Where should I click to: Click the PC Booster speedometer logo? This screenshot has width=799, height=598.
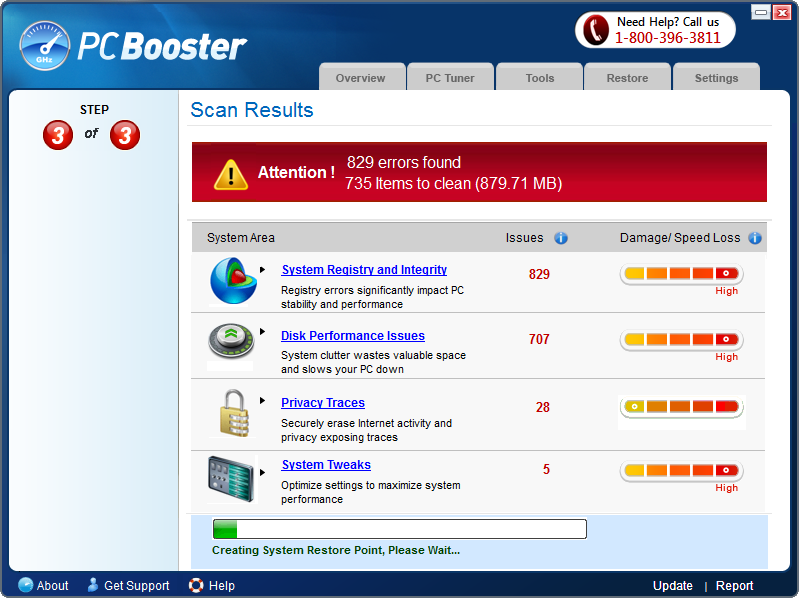coord(45,46)
